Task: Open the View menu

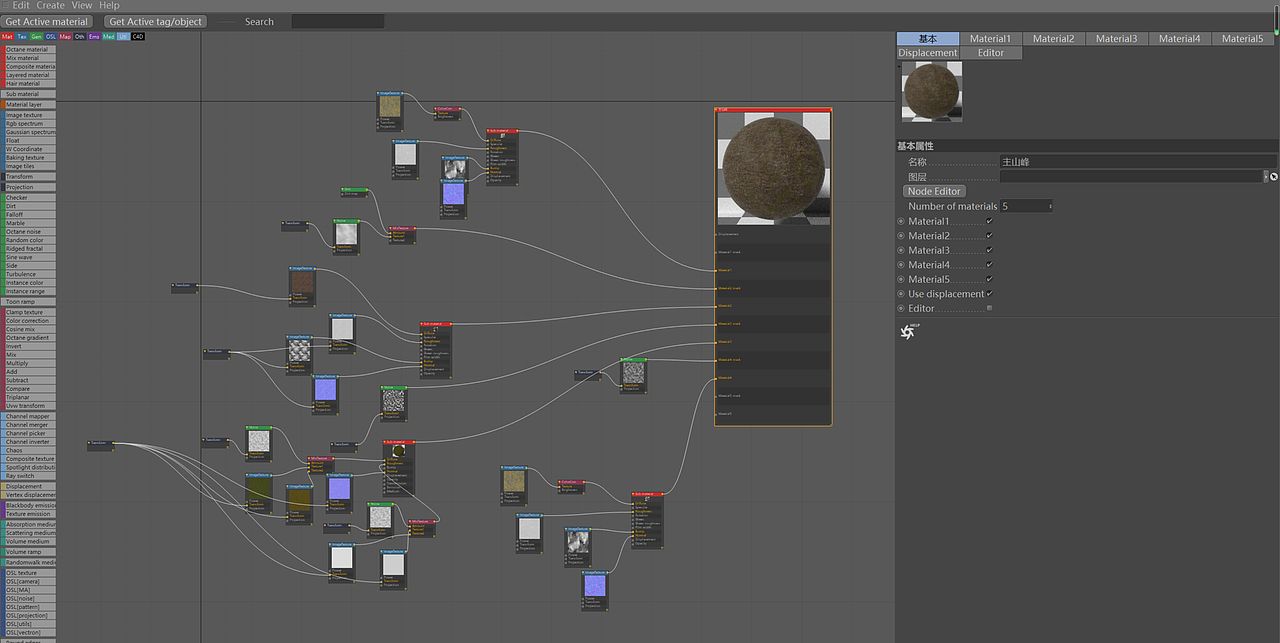Action: (82, 5)
